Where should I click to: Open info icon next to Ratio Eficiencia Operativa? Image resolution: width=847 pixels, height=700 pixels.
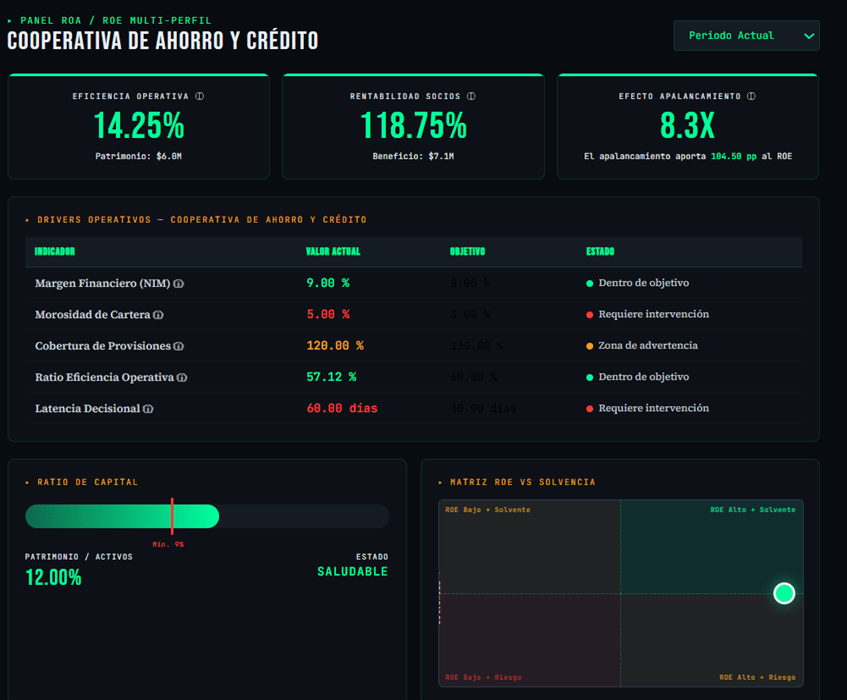click(182, 378)
